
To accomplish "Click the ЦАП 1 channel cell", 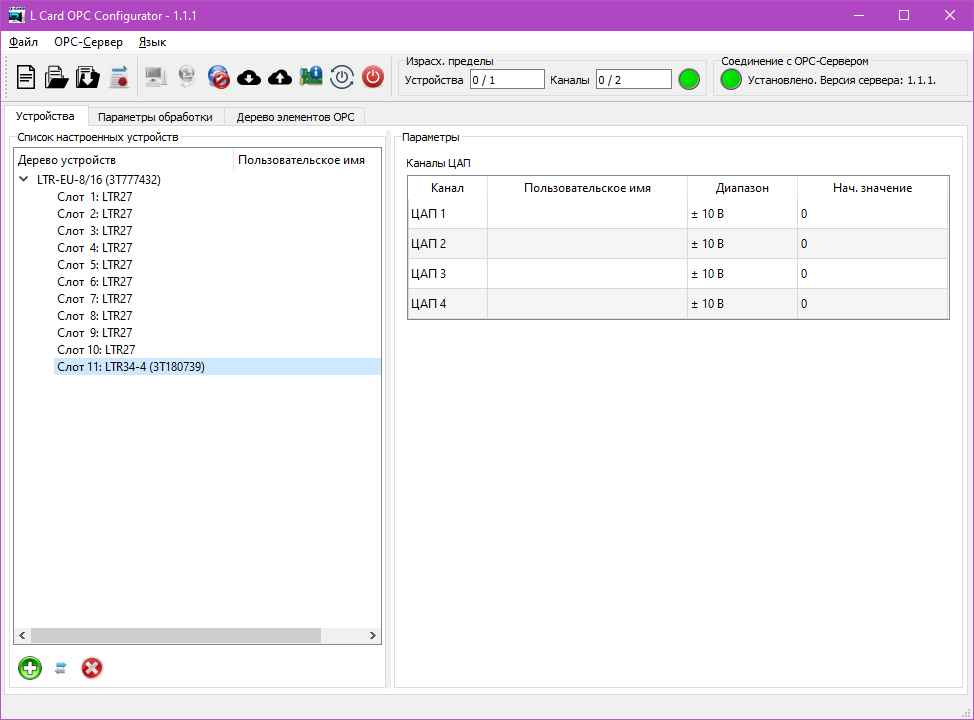I will (448, 214).
